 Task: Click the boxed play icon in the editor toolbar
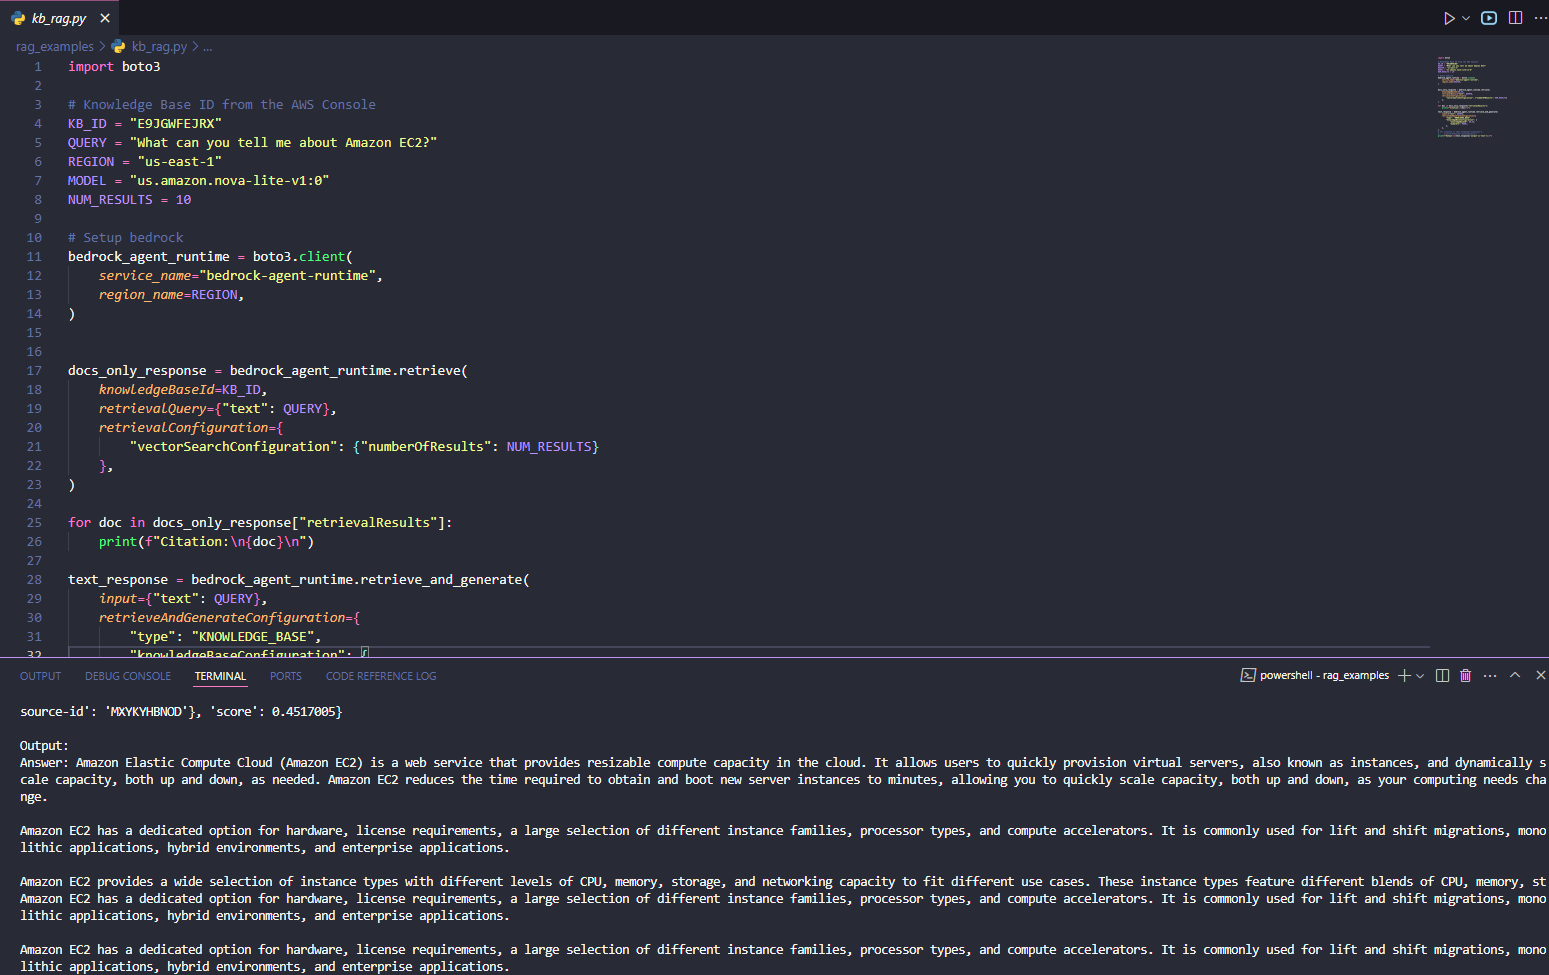click(x=1489, y=18)
